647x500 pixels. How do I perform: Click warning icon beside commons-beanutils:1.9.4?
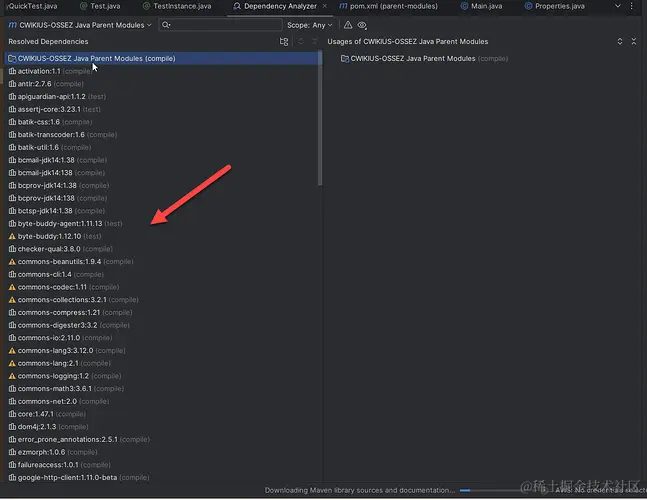point(12,262)
